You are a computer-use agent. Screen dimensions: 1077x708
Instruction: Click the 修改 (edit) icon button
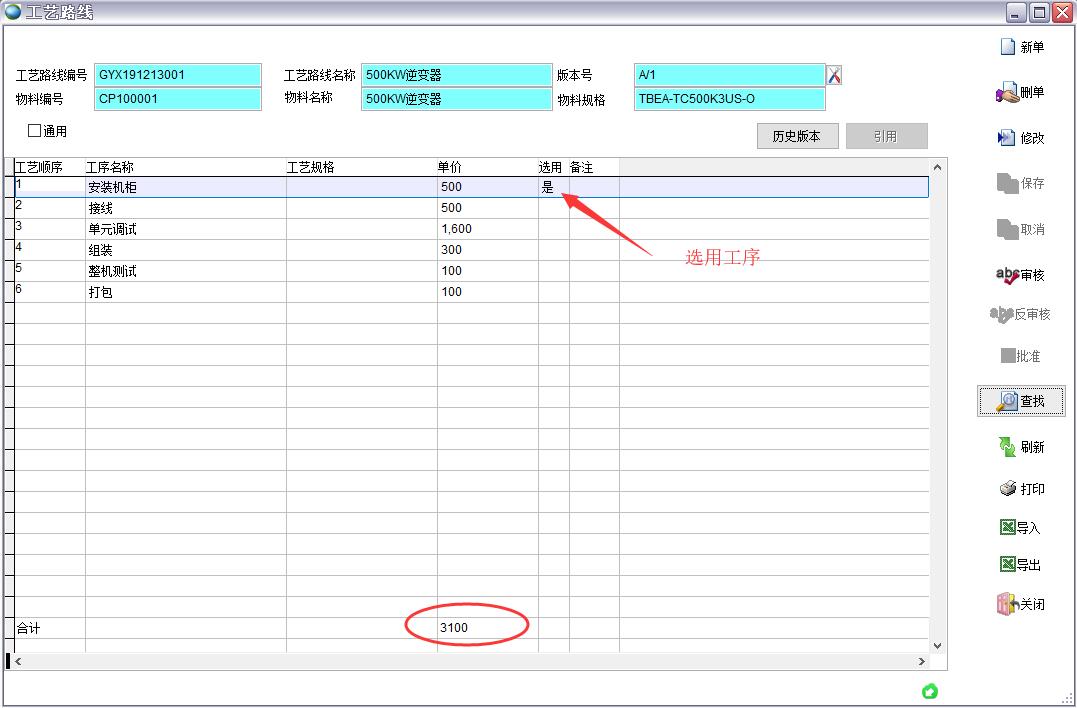[x=1007, y=138]
